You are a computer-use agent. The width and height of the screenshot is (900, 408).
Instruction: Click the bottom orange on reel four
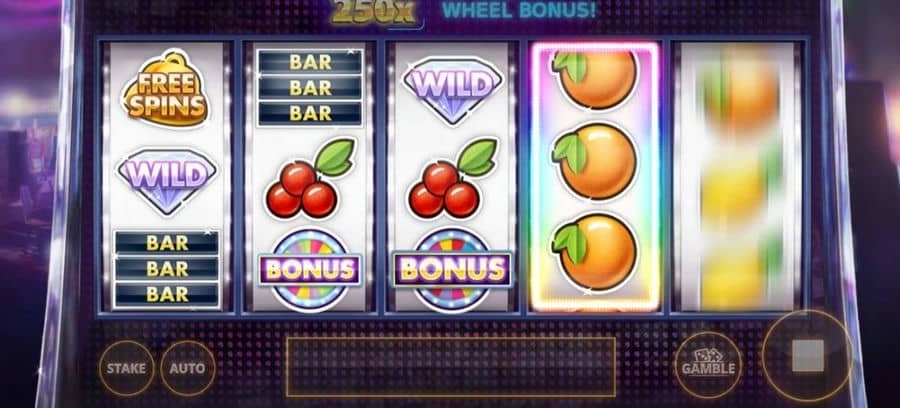click(x=595, y=251)
